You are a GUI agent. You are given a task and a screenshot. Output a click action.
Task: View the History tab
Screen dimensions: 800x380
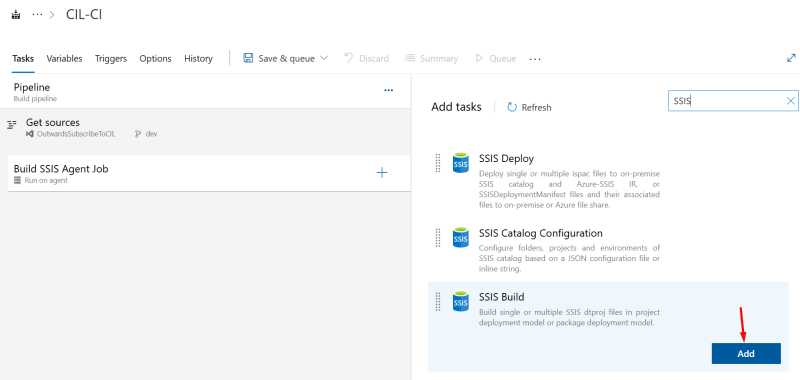(198, 59)
